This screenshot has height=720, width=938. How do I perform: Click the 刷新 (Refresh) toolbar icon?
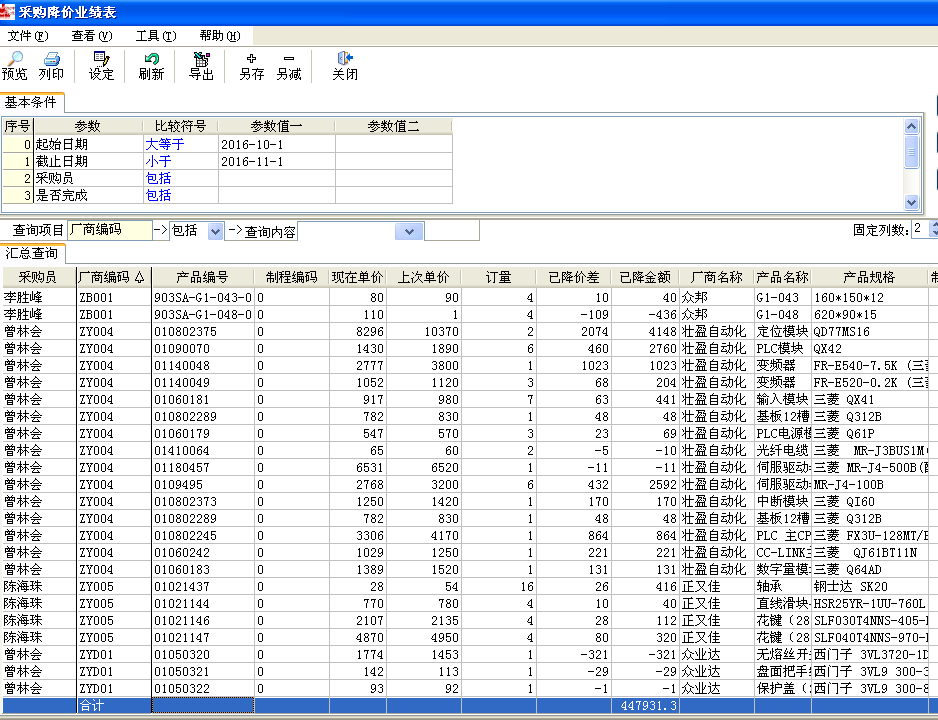pos(151,66)
